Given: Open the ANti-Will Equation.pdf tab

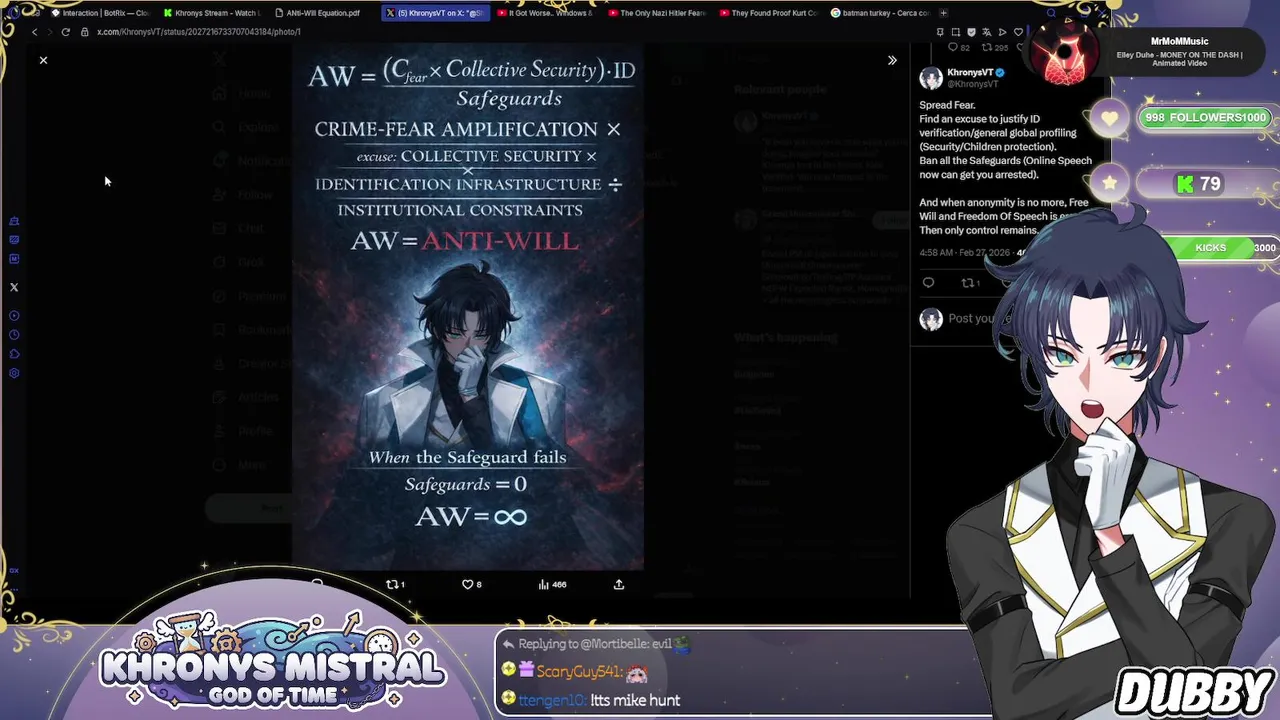Looking at the screenshot, I should pos(322,13).
